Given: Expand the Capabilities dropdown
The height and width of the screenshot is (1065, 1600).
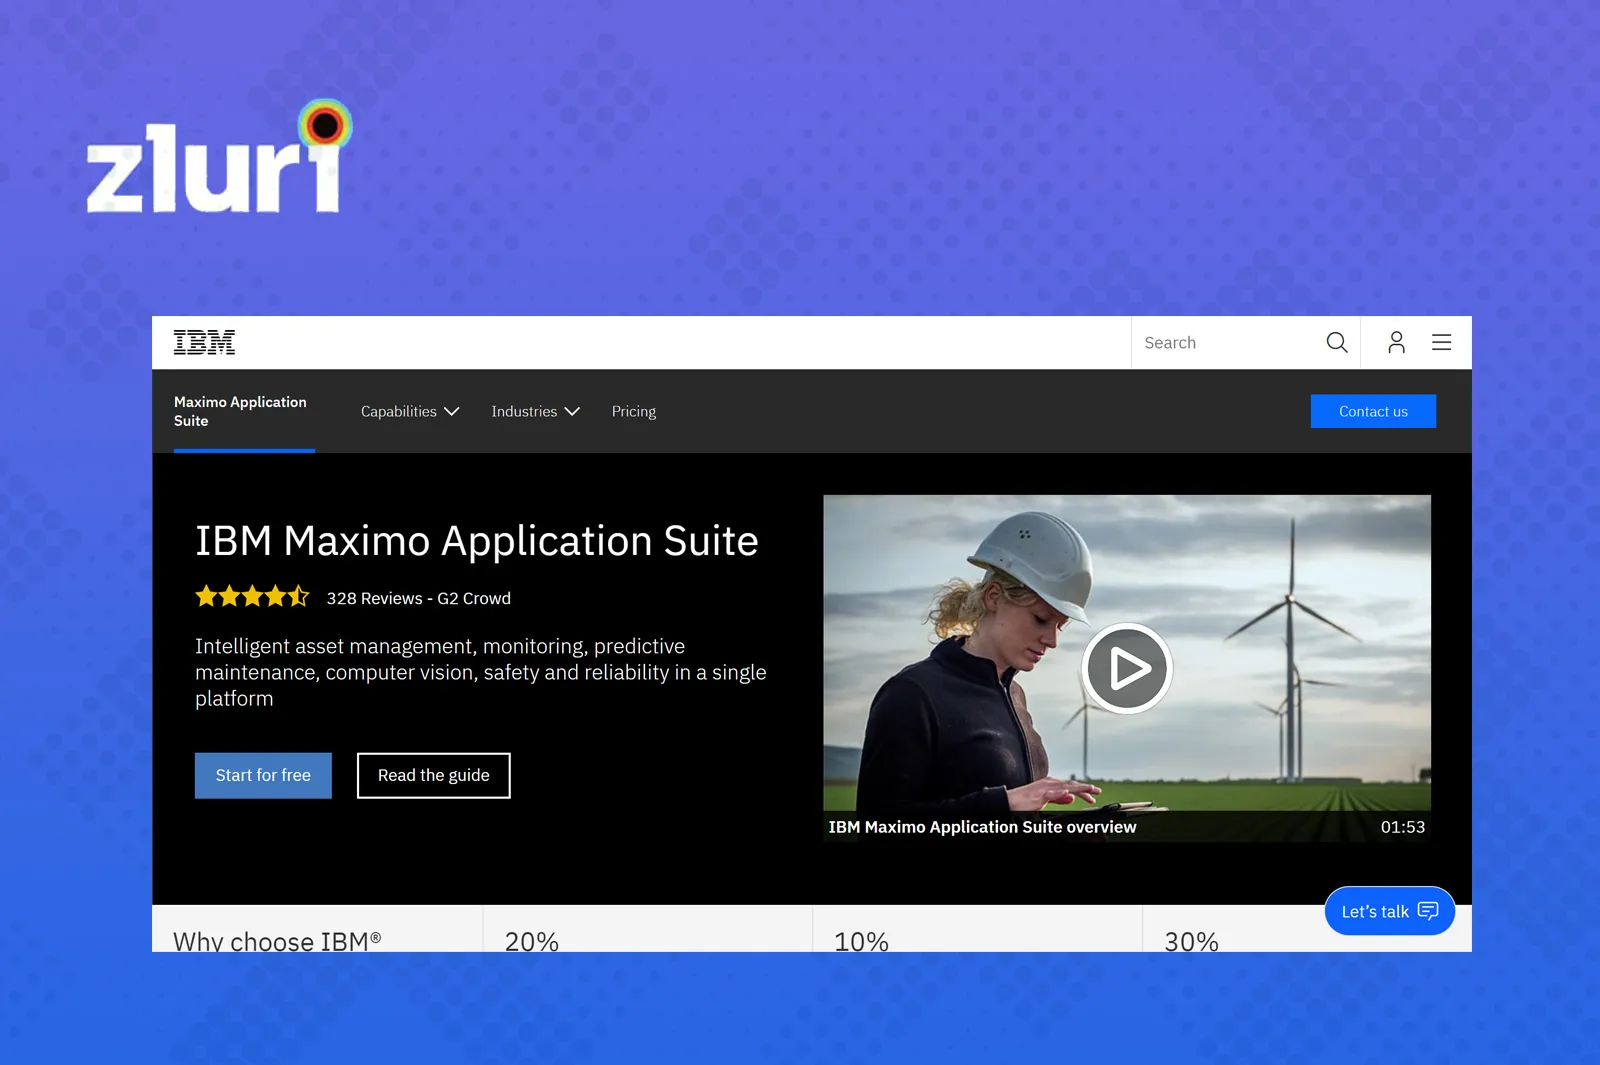Looking at the screenshot, I should [410, 411].
